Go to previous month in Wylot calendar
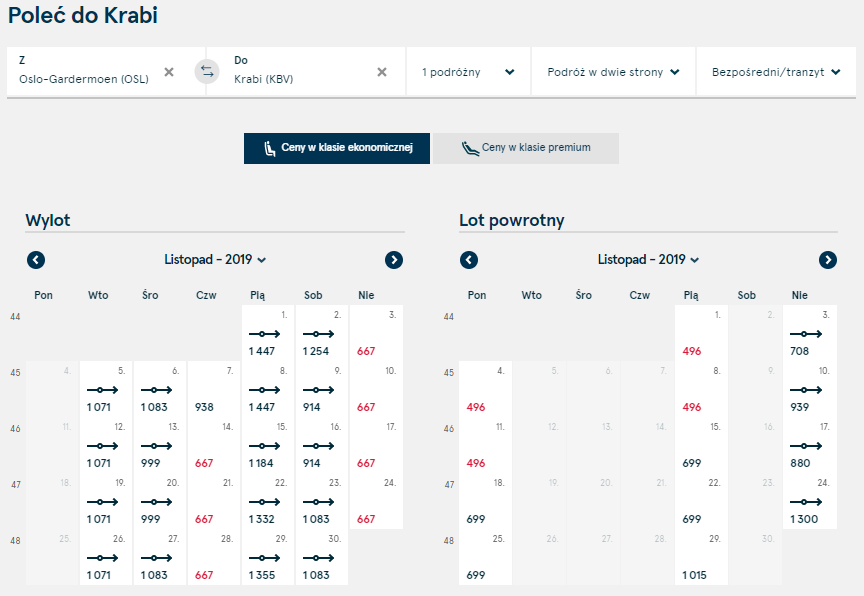This screenshot has width=864, height=596. pyautogui.click(x=36, y=260)
